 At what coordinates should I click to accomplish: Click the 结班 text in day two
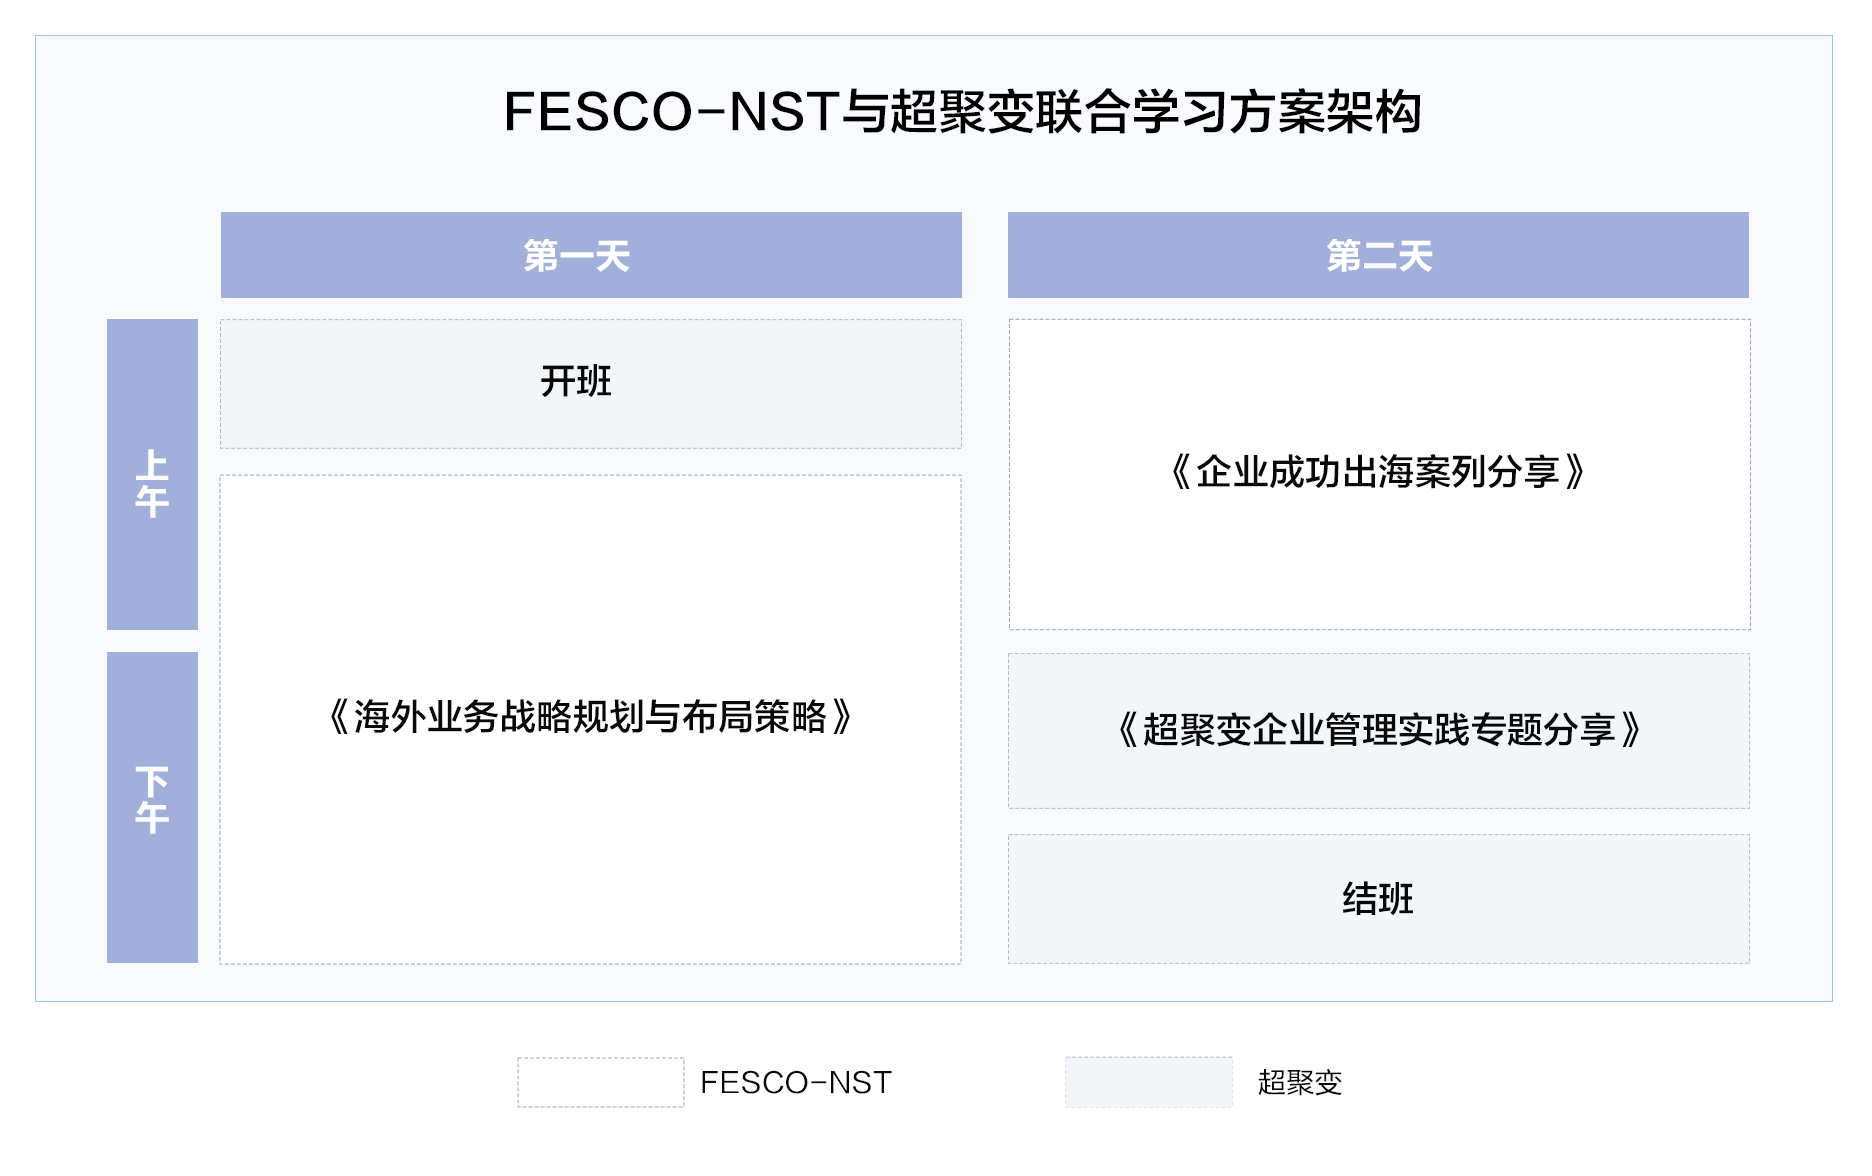click(1378, 898)
